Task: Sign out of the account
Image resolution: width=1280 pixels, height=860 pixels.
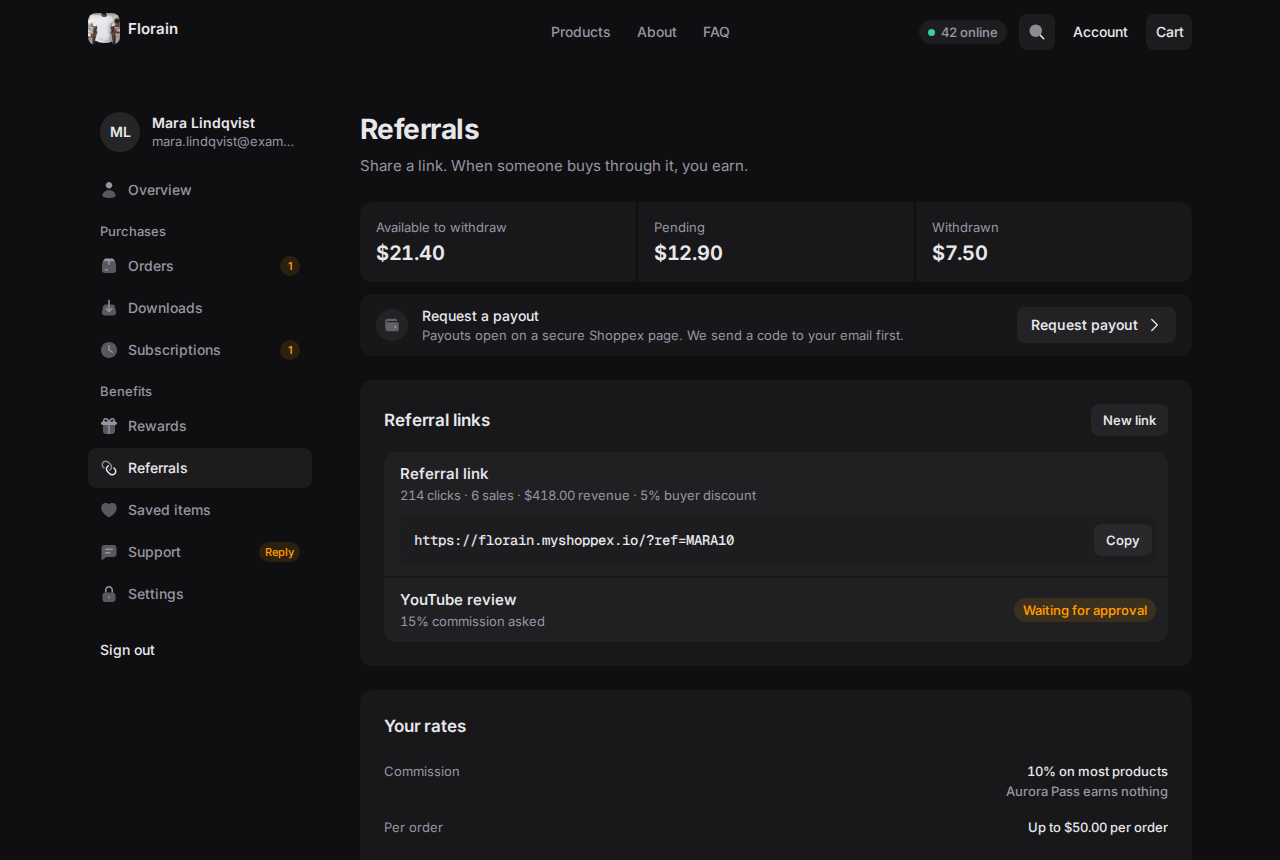Action: [127, 650]
